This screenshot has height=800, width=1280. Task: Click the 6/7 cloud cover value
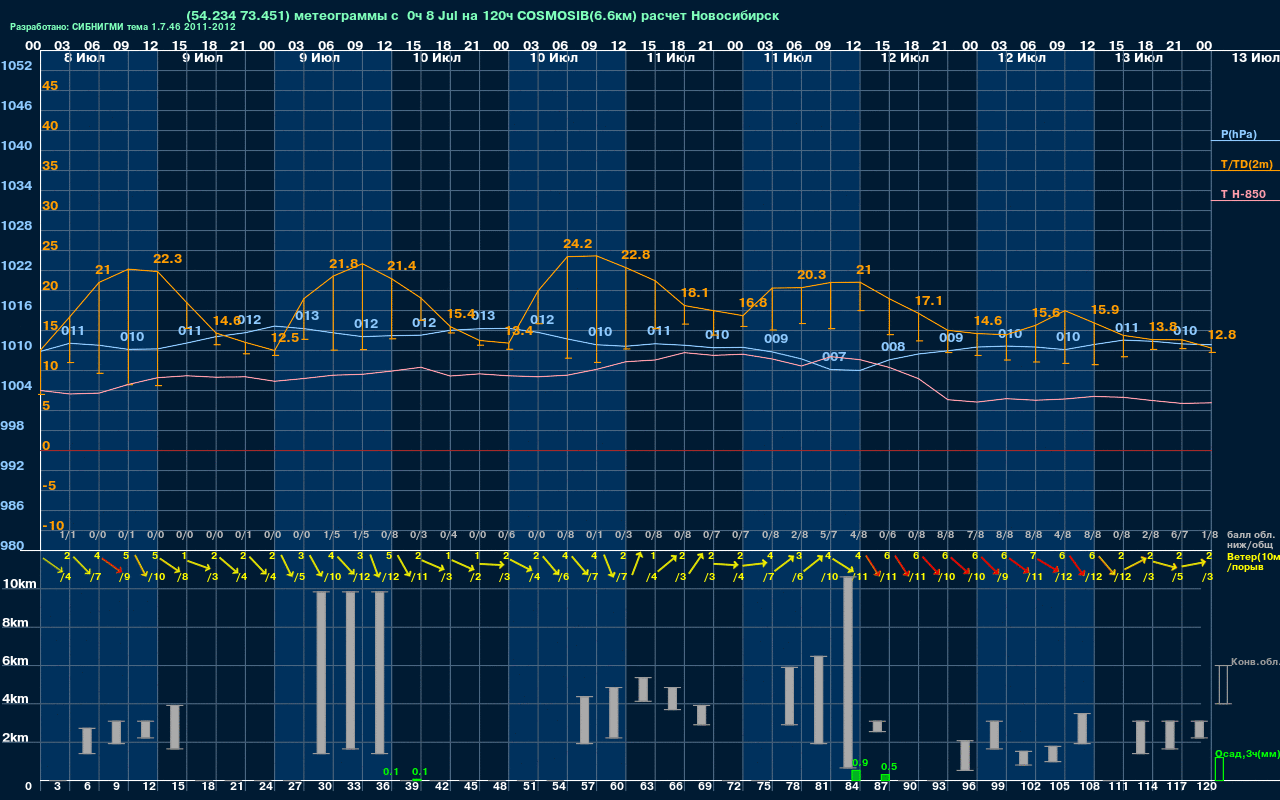click(x=1180, y=535)
